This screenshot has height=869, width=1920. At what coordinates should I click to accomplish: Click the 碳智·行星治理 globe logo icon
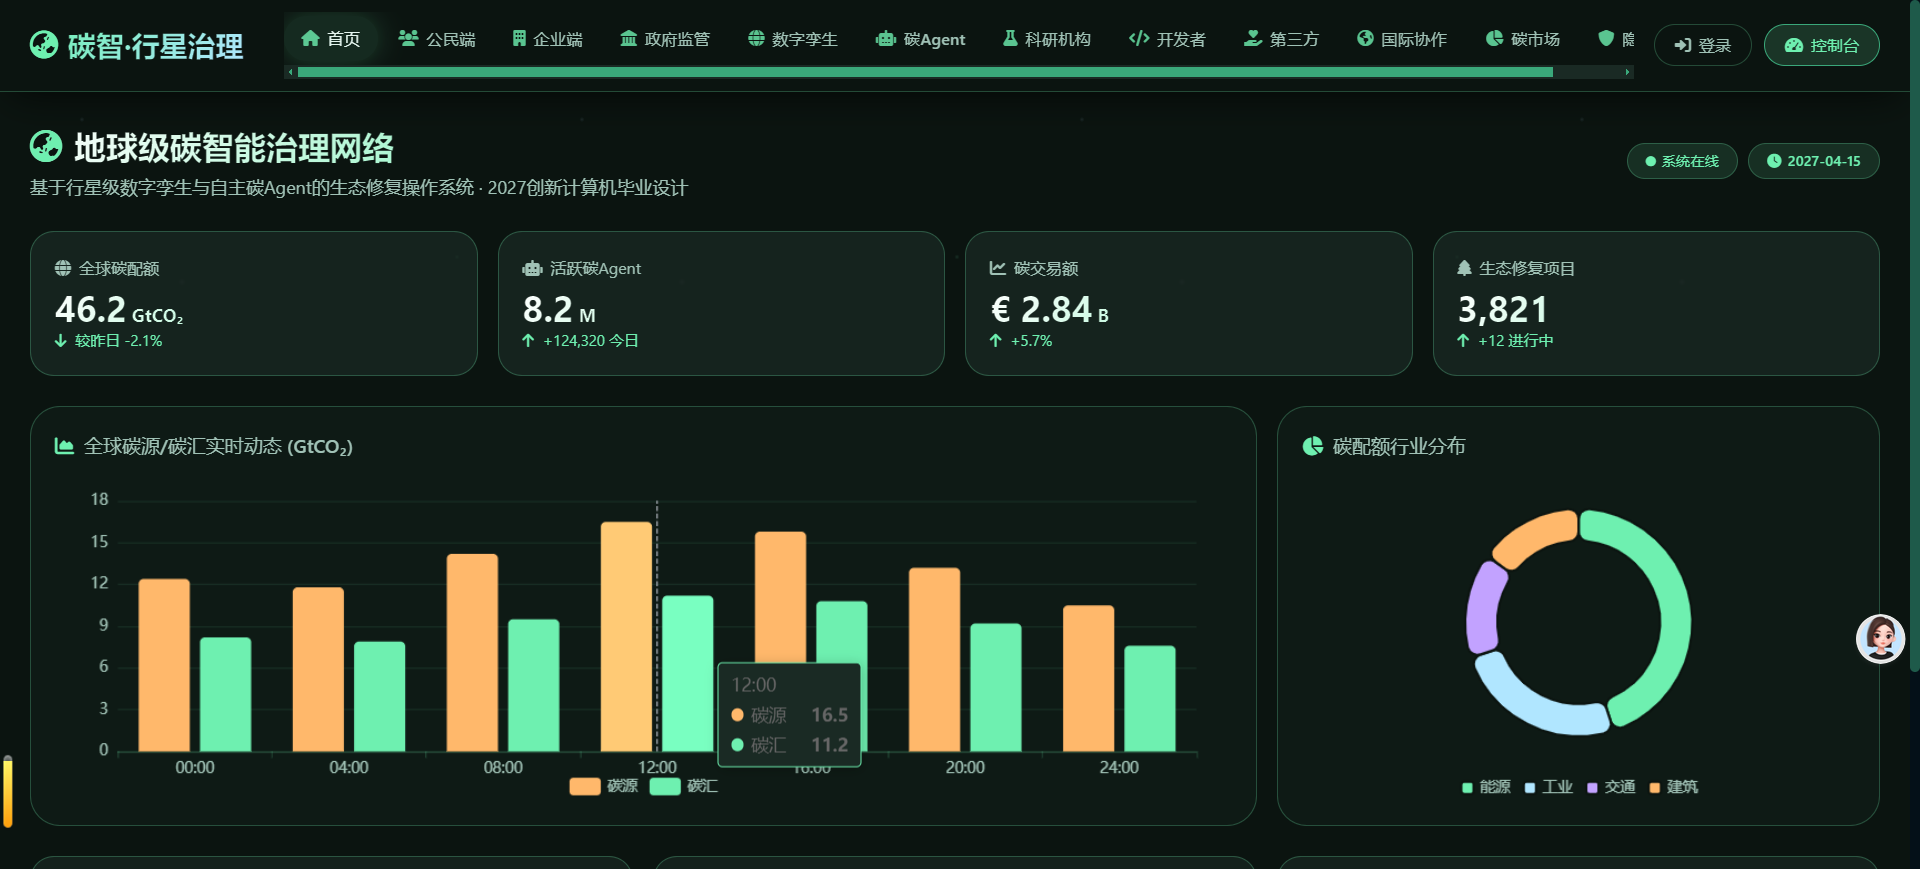(x=44, y=45)
